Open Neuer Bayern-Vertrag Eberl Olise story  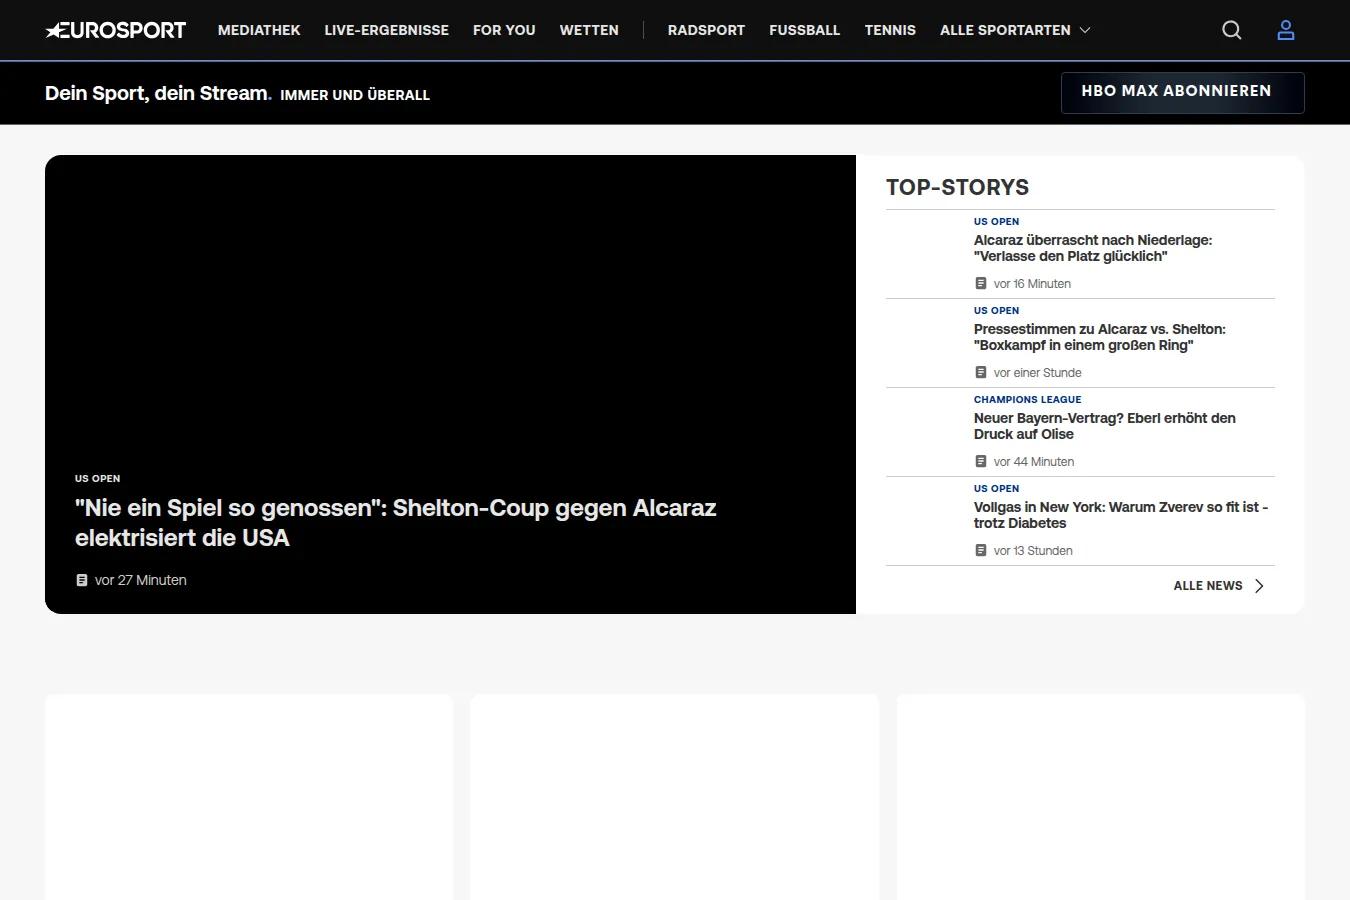[x=1105, y=426]
